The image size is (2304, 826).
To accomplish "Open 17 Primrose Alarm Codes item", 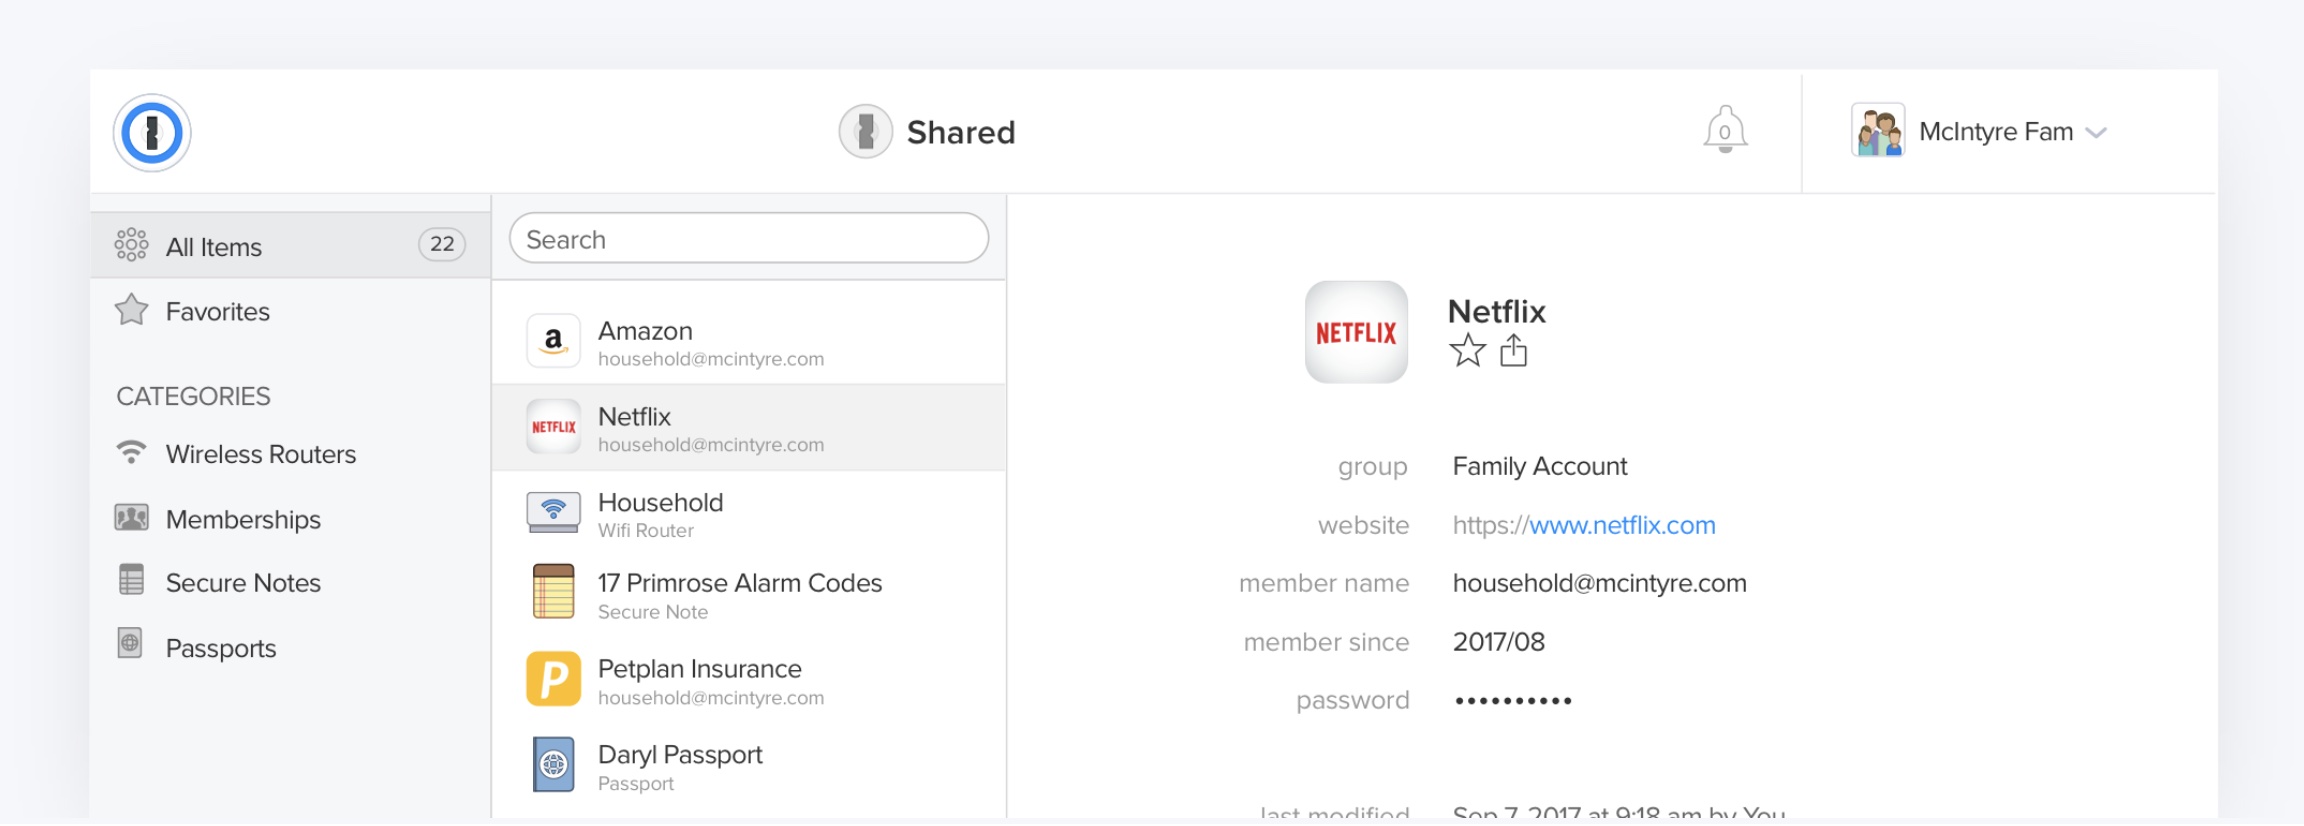I will pyautogui.click(x=749, y=595).
